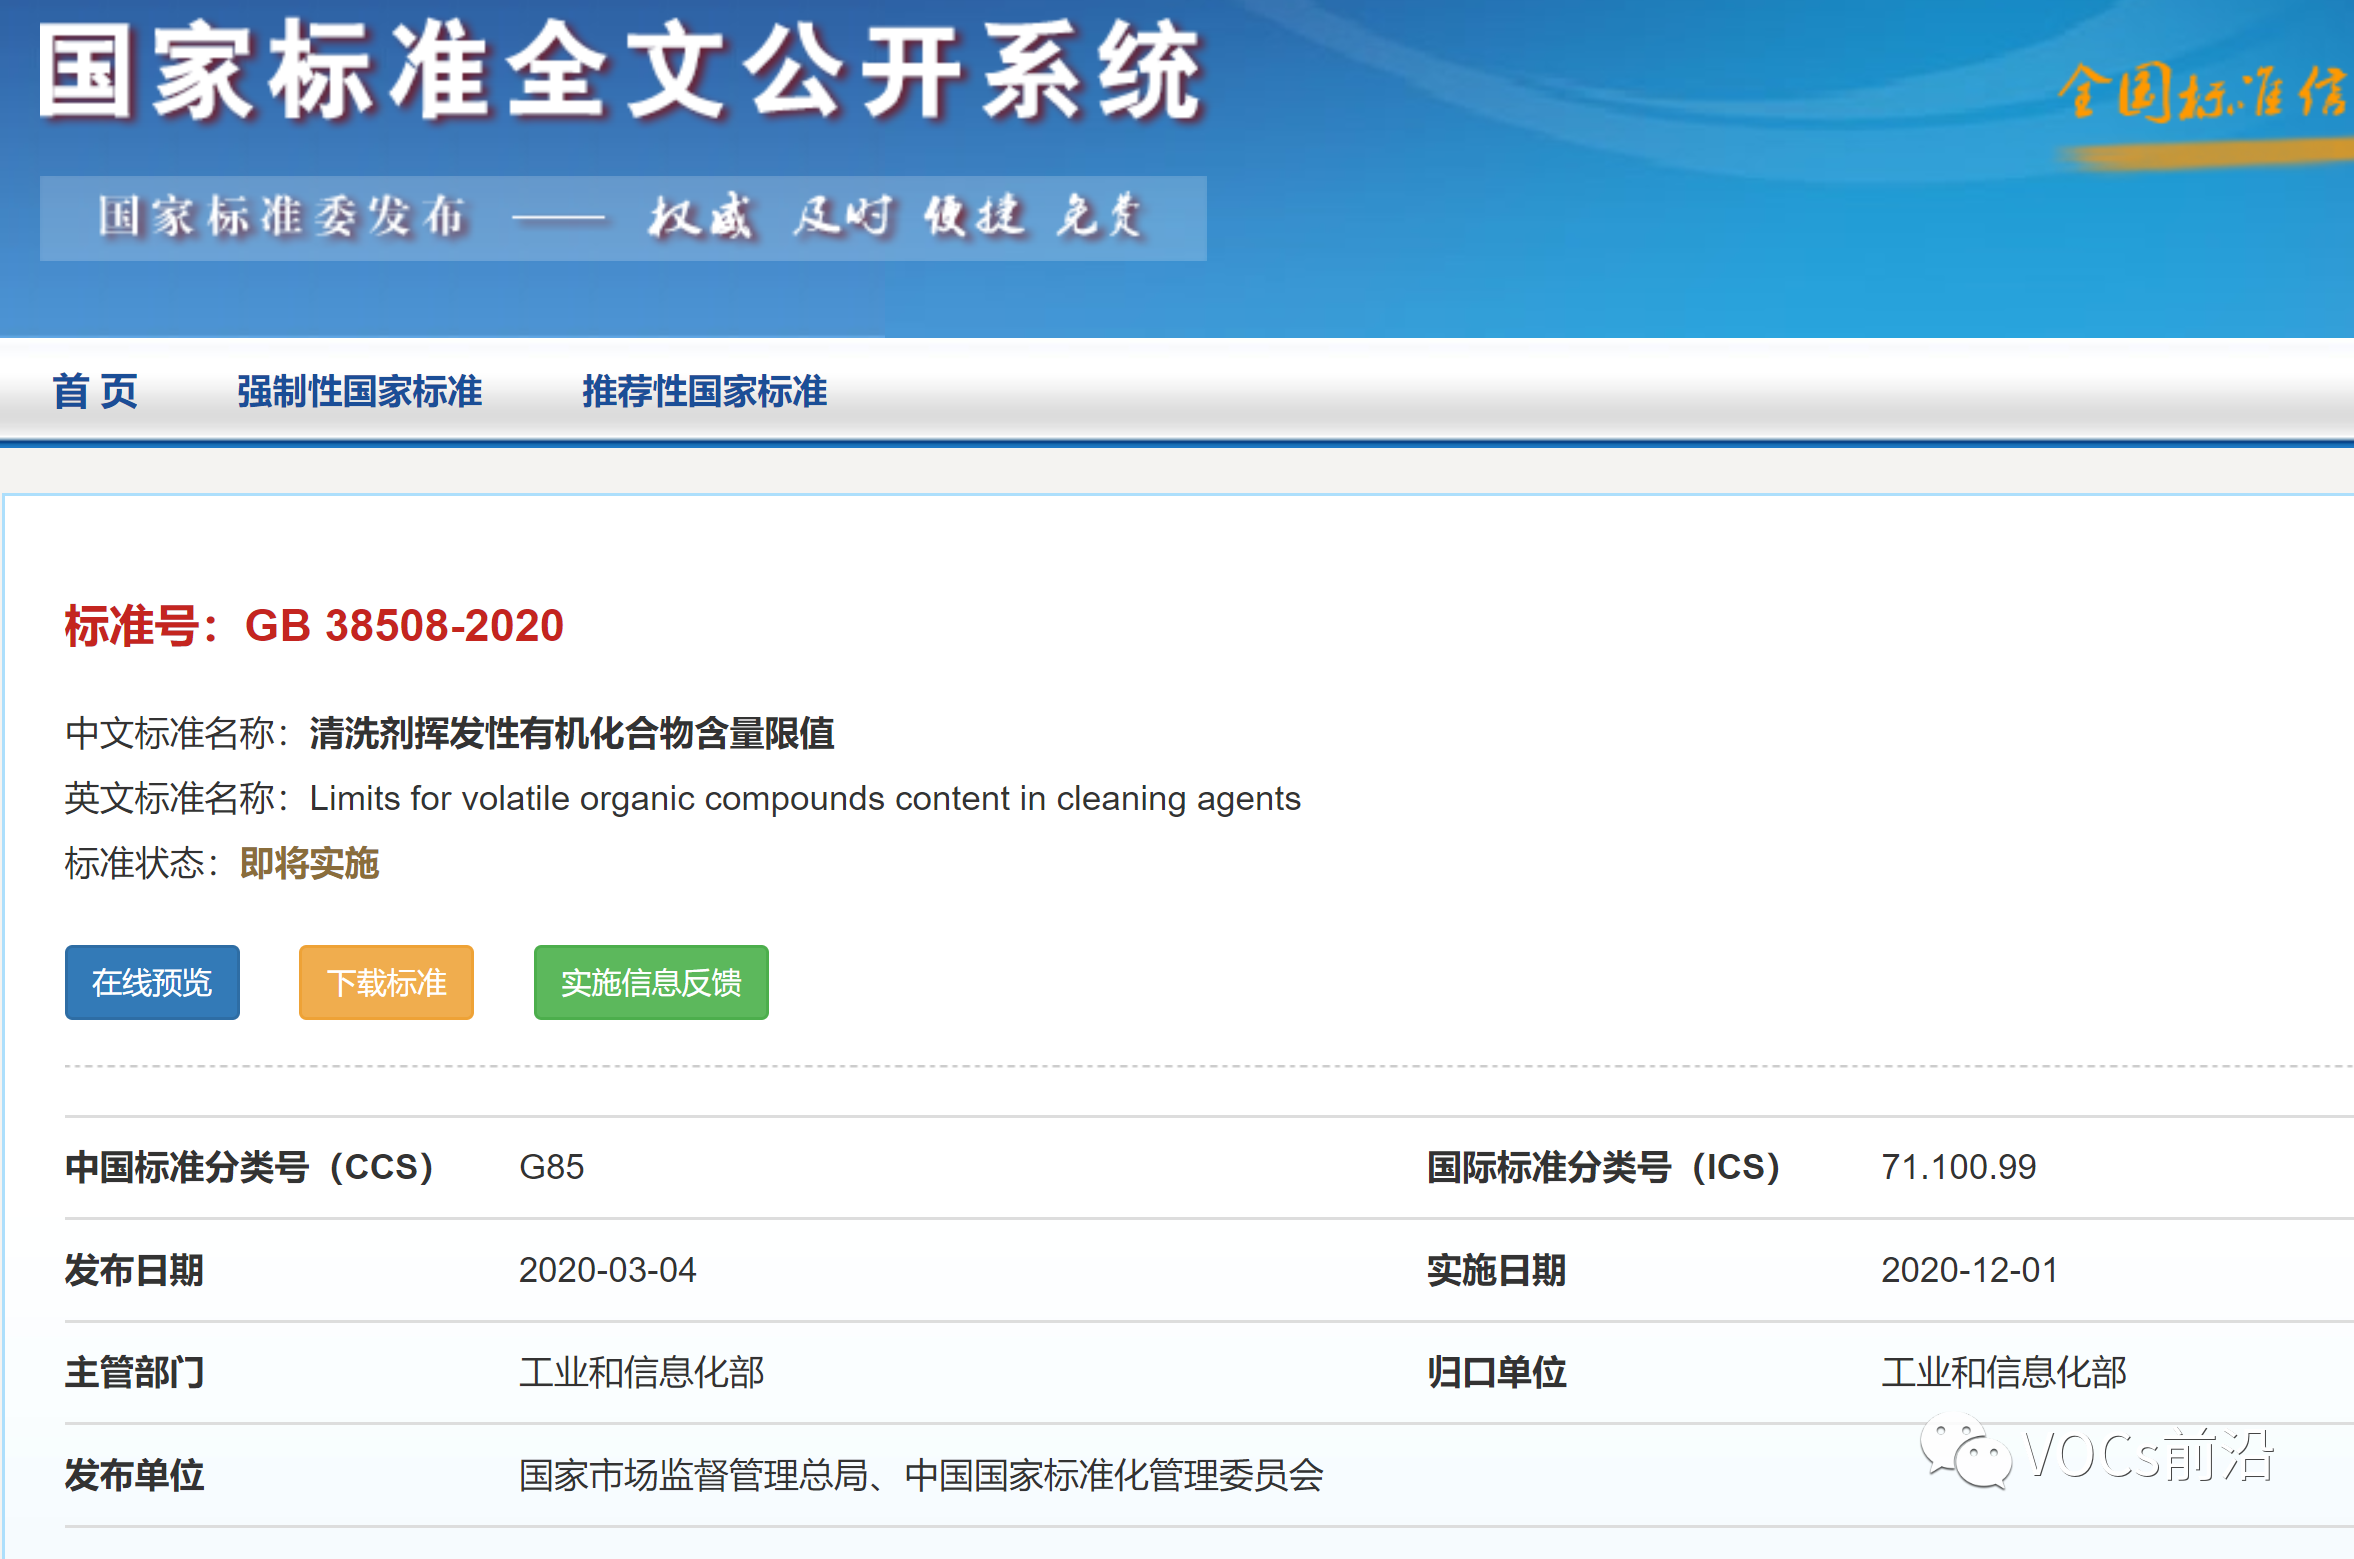Click the 即将实施 status label
This screenshot has height=1559, width=2354.
[x=309, y=863]
